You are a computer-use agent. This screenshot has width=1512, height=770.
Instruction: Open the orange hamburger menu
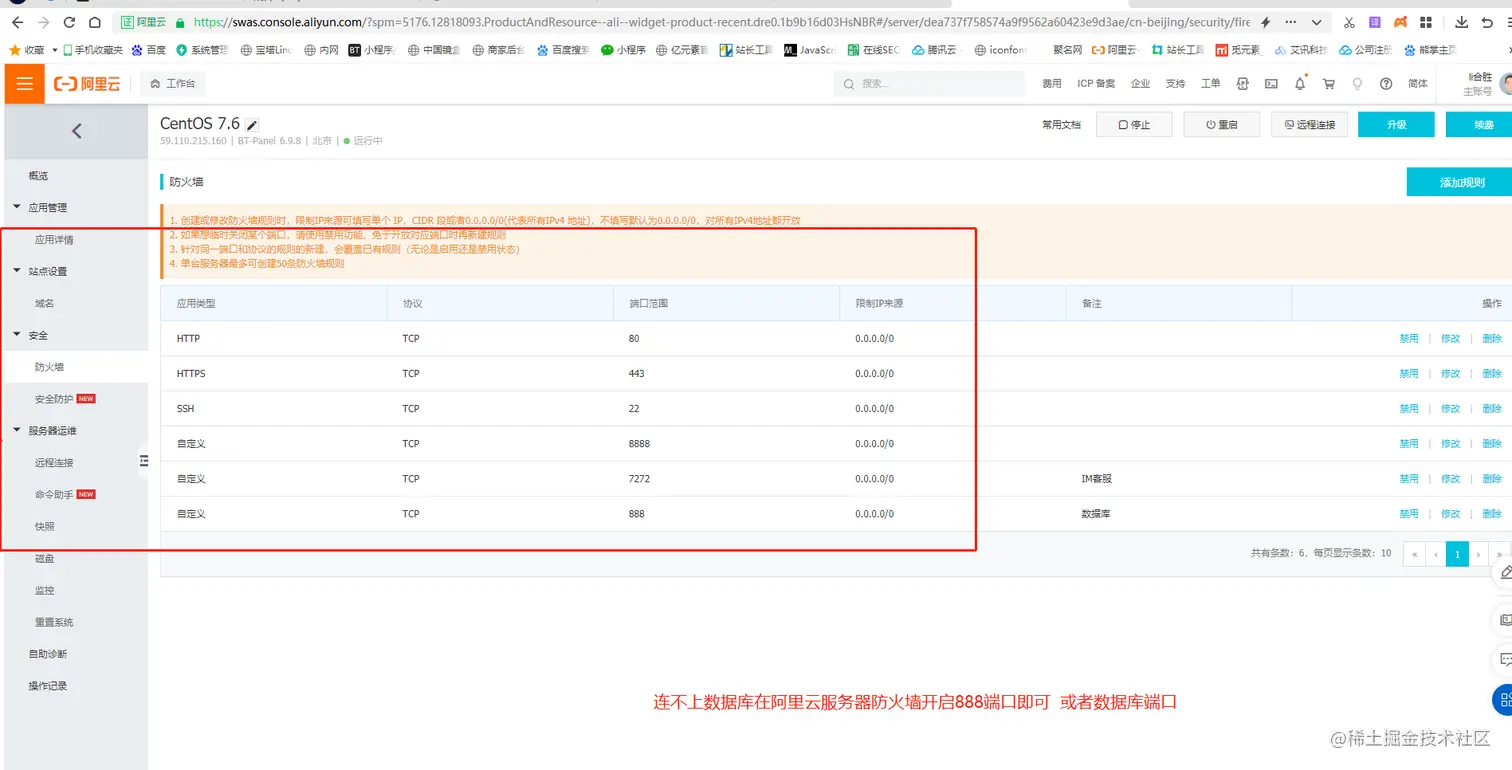tap(24, 84)
